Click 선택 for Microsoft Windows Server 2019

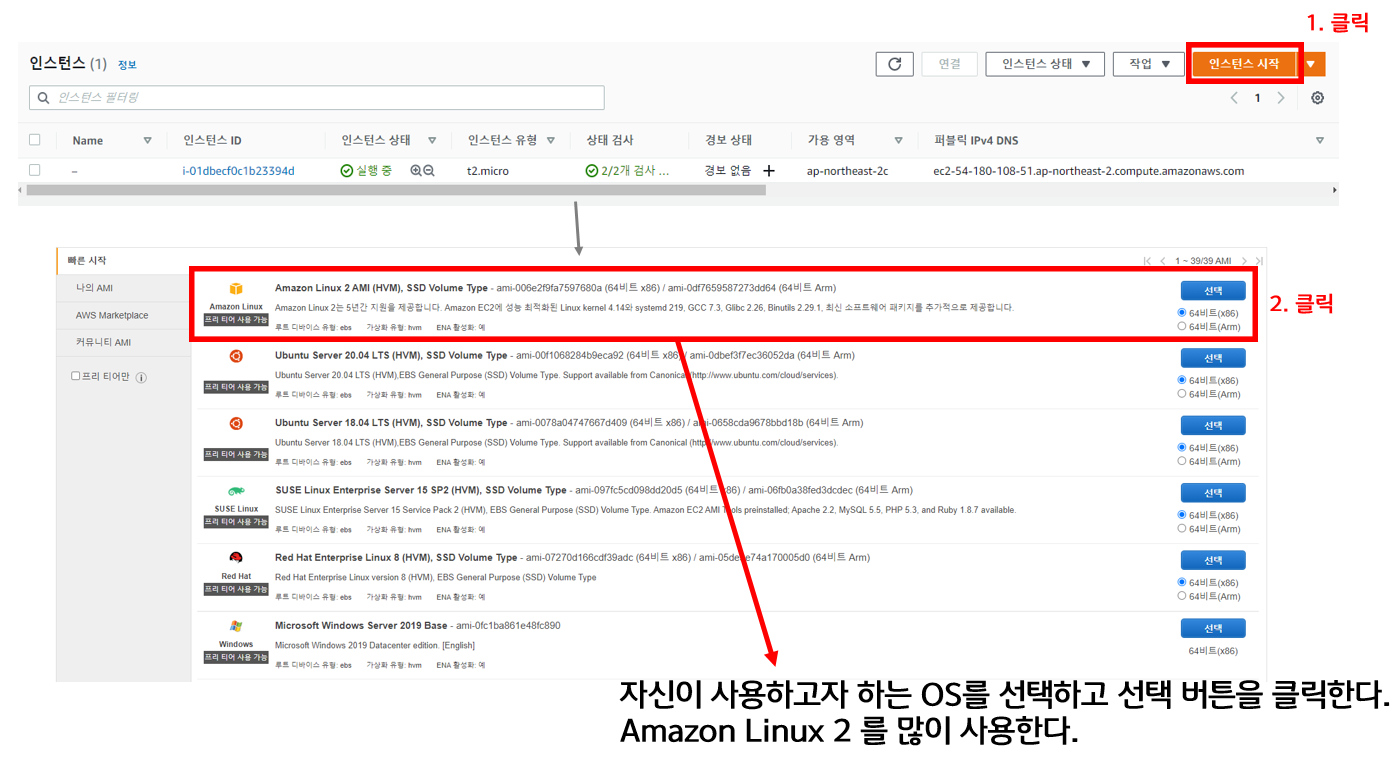[1213, 628]
